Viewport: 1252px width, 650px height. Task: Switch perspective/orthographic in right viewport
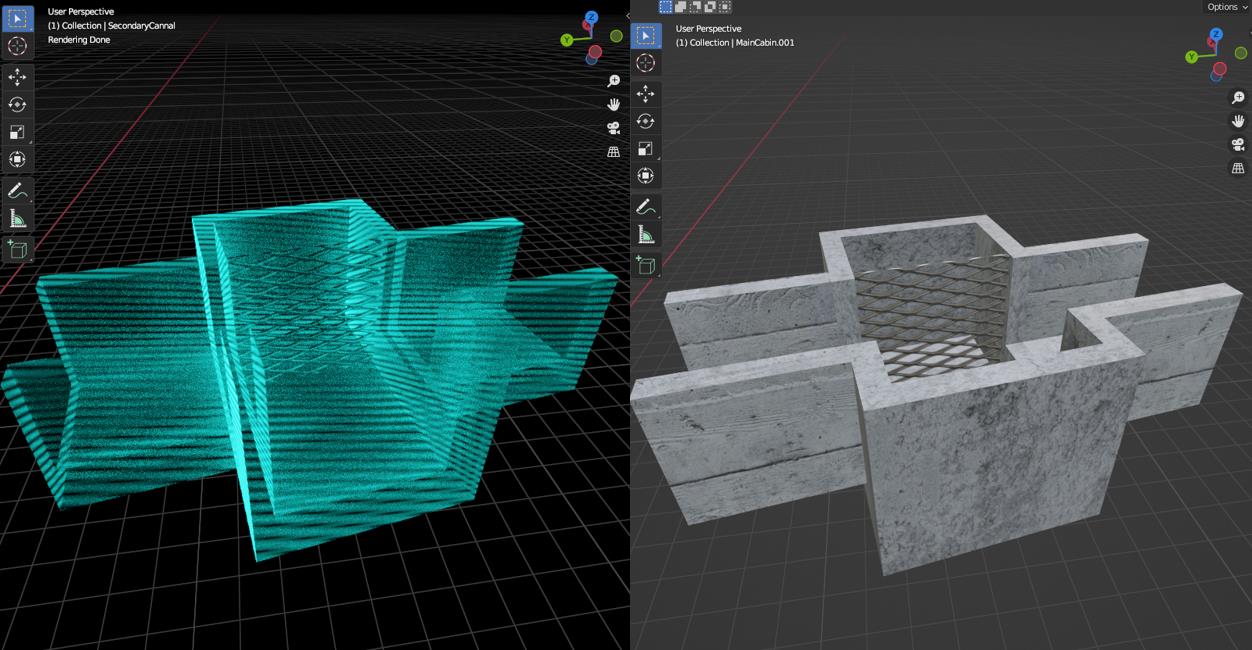coord(1238,168)
